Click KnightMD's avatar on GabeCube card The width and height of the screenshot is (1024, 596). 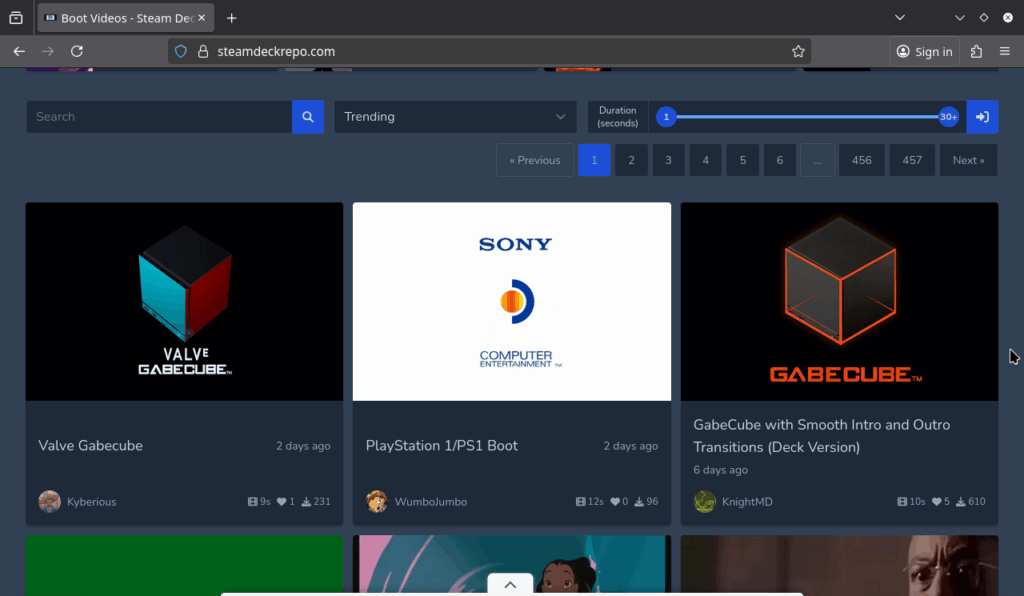[704, 501]
